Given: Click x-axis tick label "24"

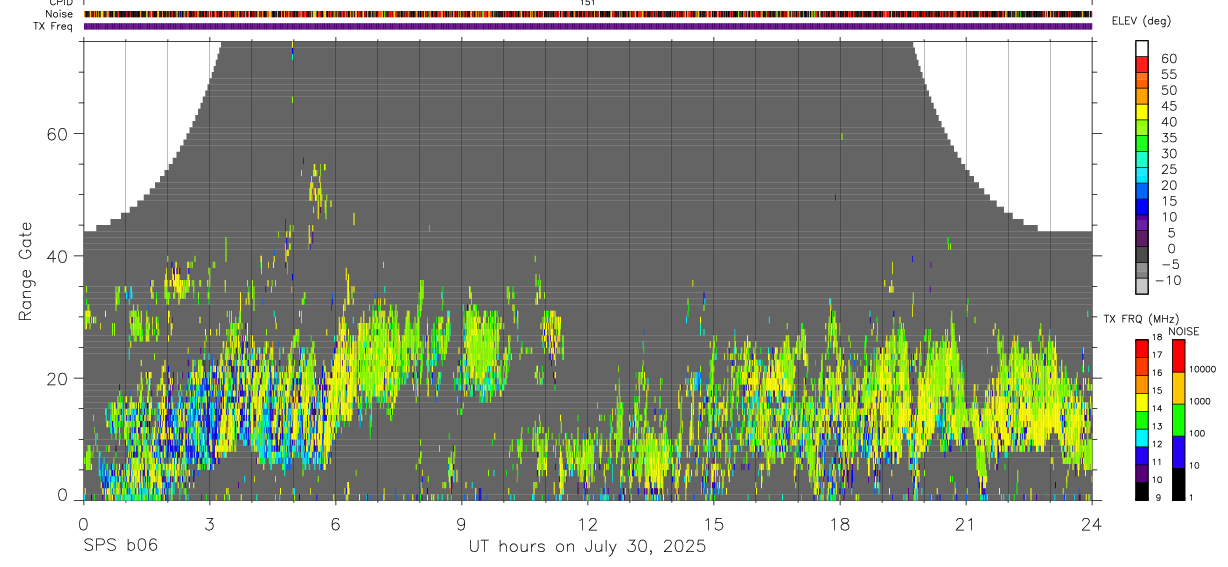Looking at the screenshot, I should 1092,523.
